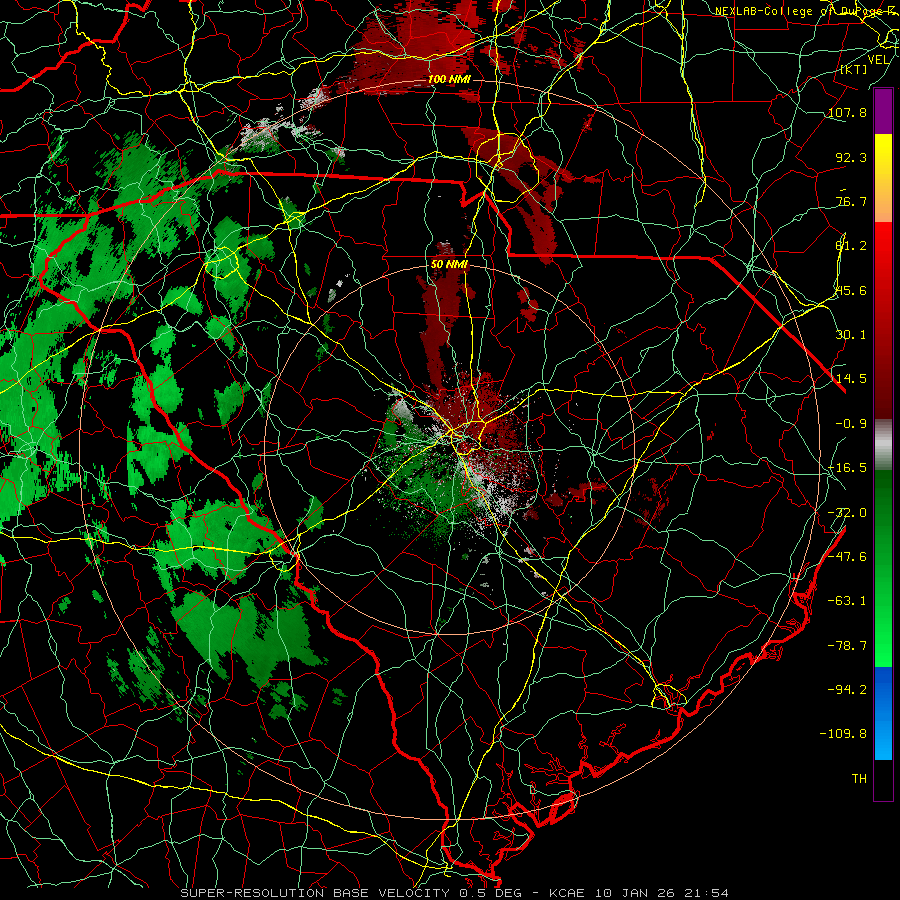
Task: Click the -32.0 legend value
Action: (x=847, y=513)
